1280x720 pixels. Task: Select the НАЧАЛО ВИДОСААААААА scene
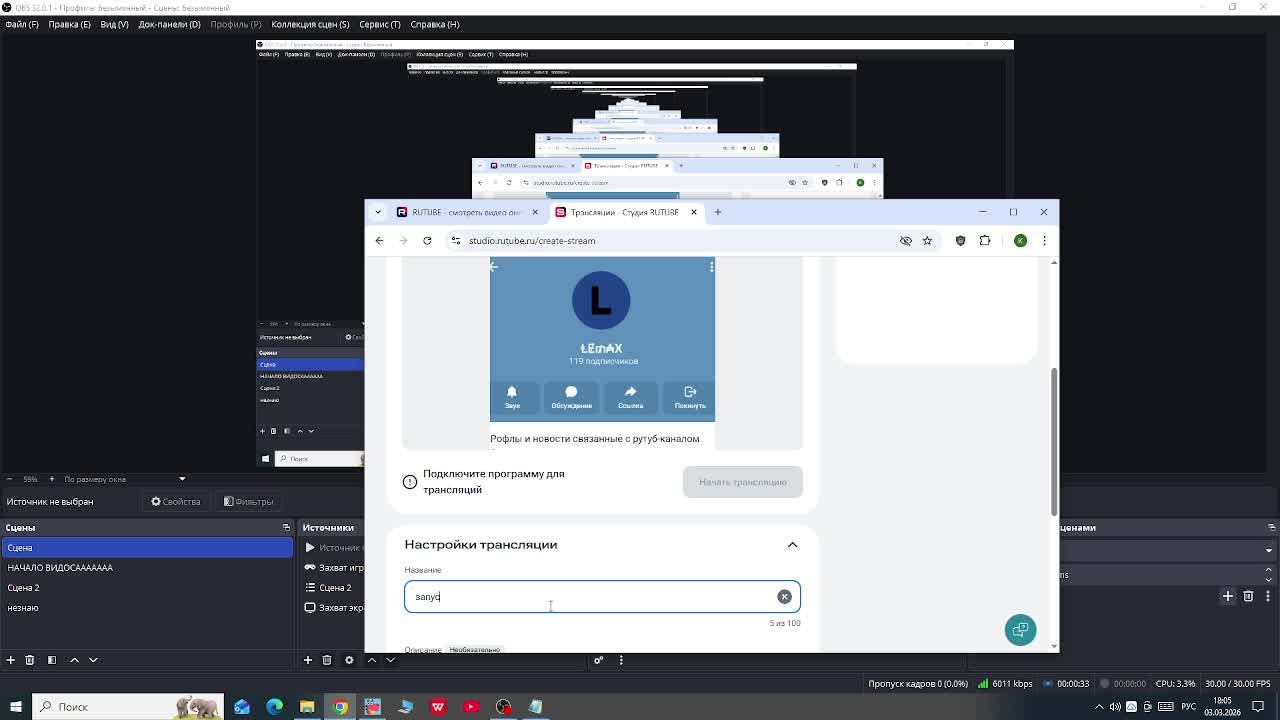point(147,568)
